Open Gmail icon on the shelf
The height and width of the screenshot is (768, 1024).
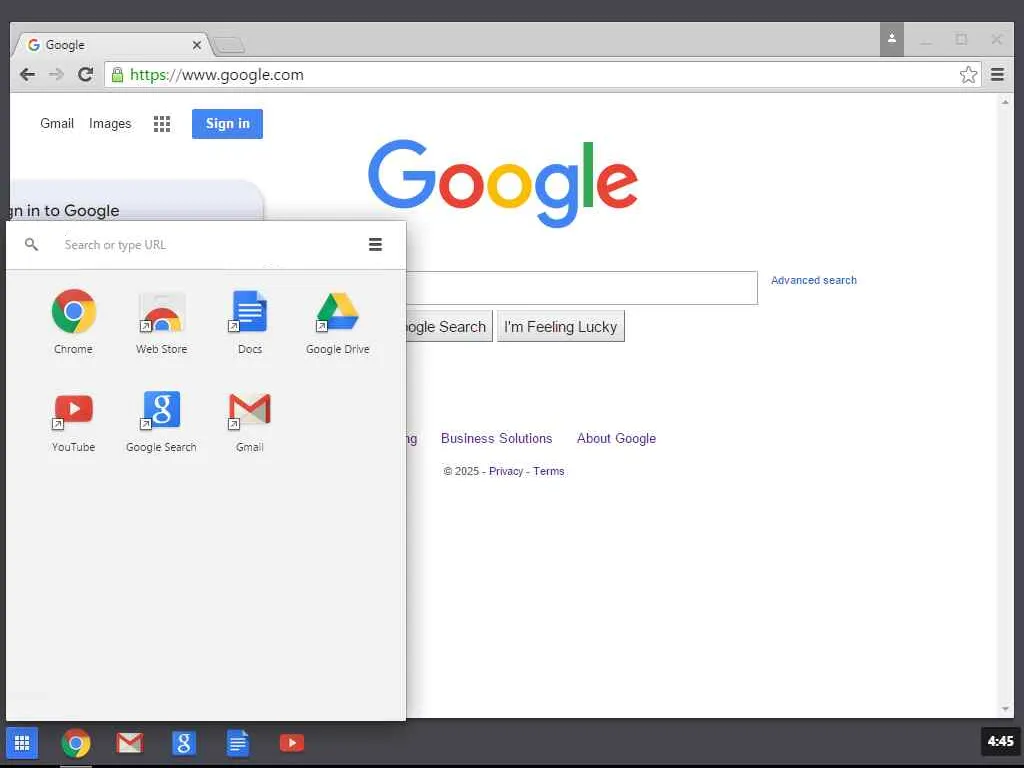tap(129, 743)
